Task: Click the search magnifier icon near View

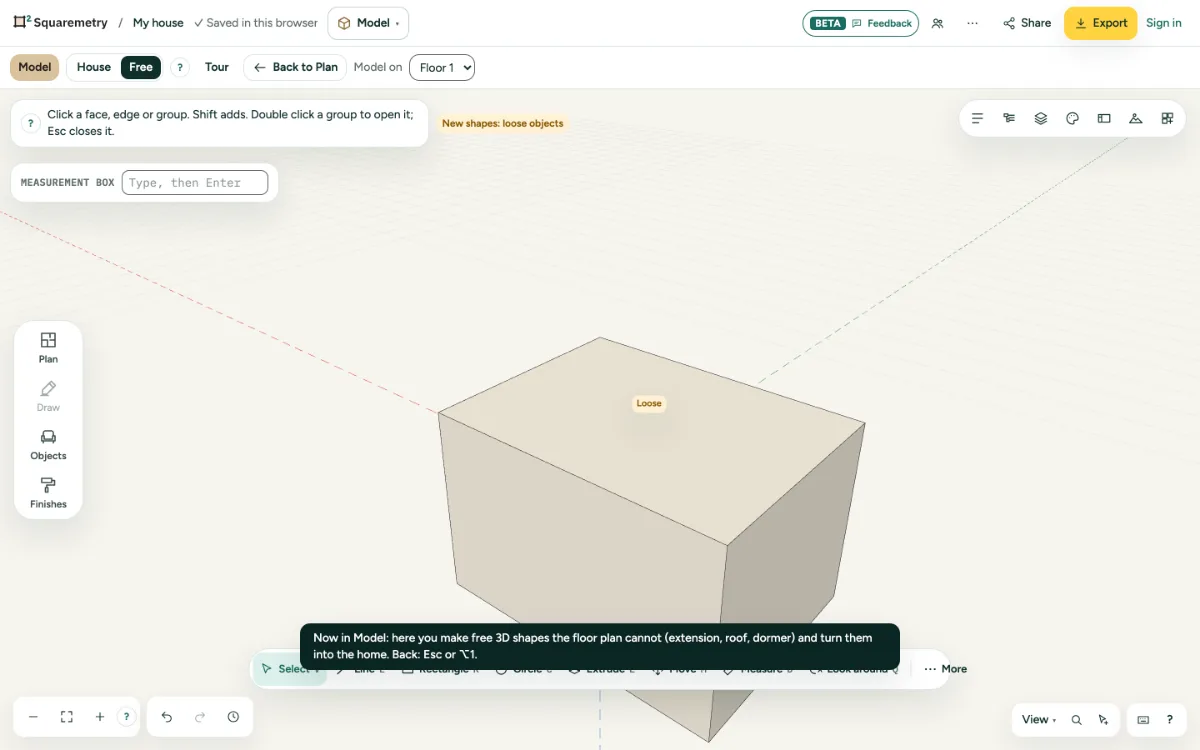Action: click(x=1077, y=720)
